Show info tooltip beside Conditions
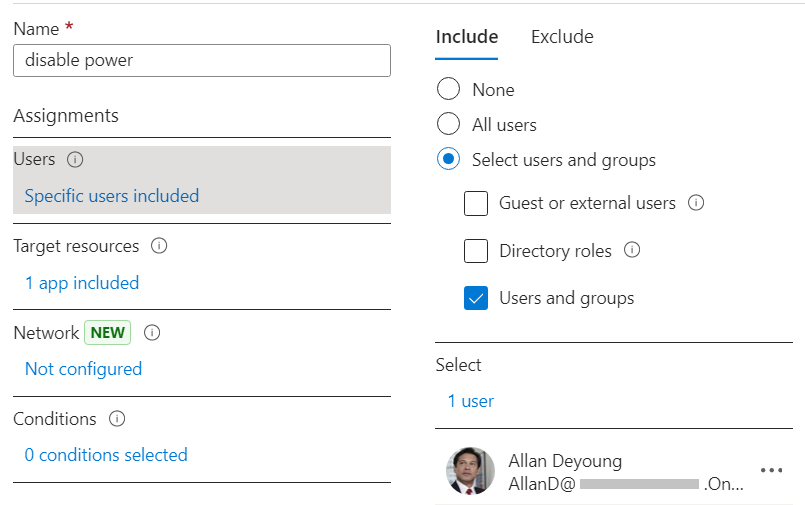805x505 pixels. point(117,419)
